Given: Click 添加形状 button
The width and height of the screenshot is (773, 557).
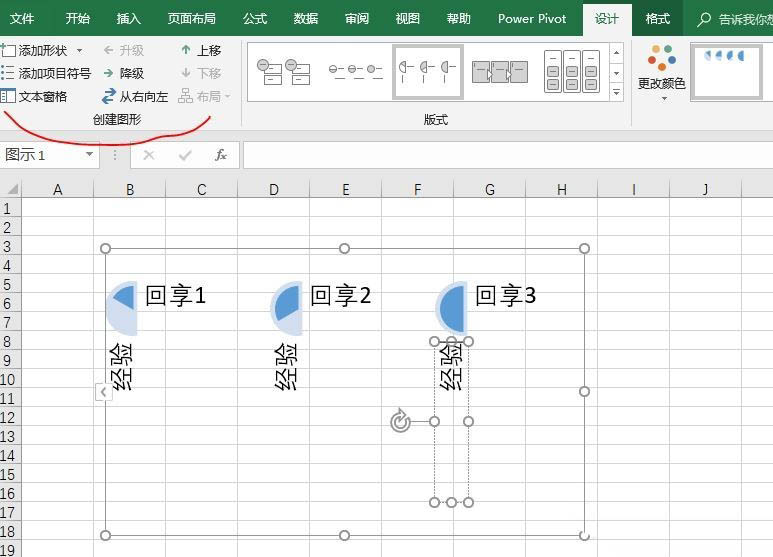Looking at the screenshot, I should point(35,50).
